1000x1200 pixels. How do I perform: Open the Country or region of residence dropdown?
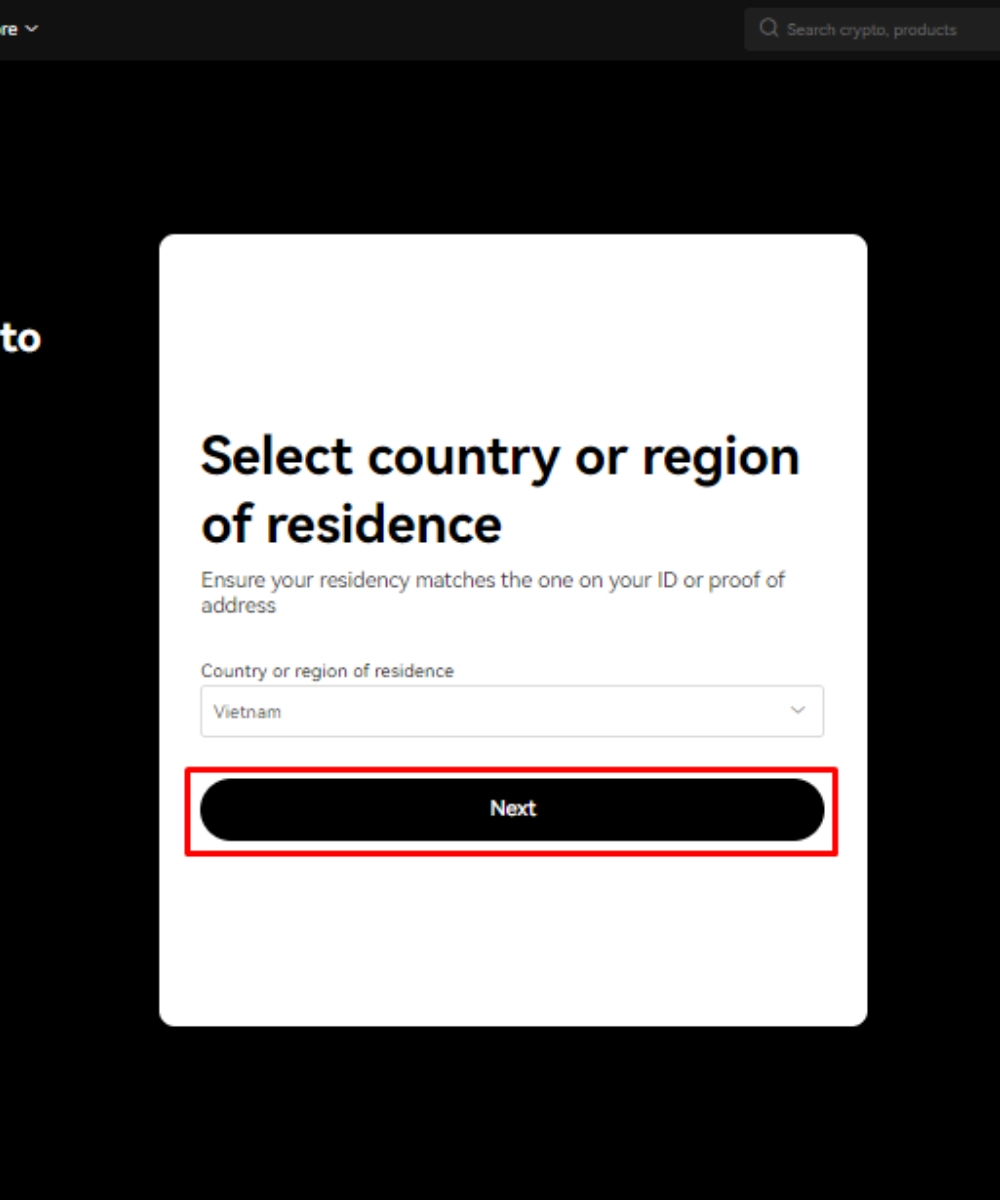tap(512, 711)
